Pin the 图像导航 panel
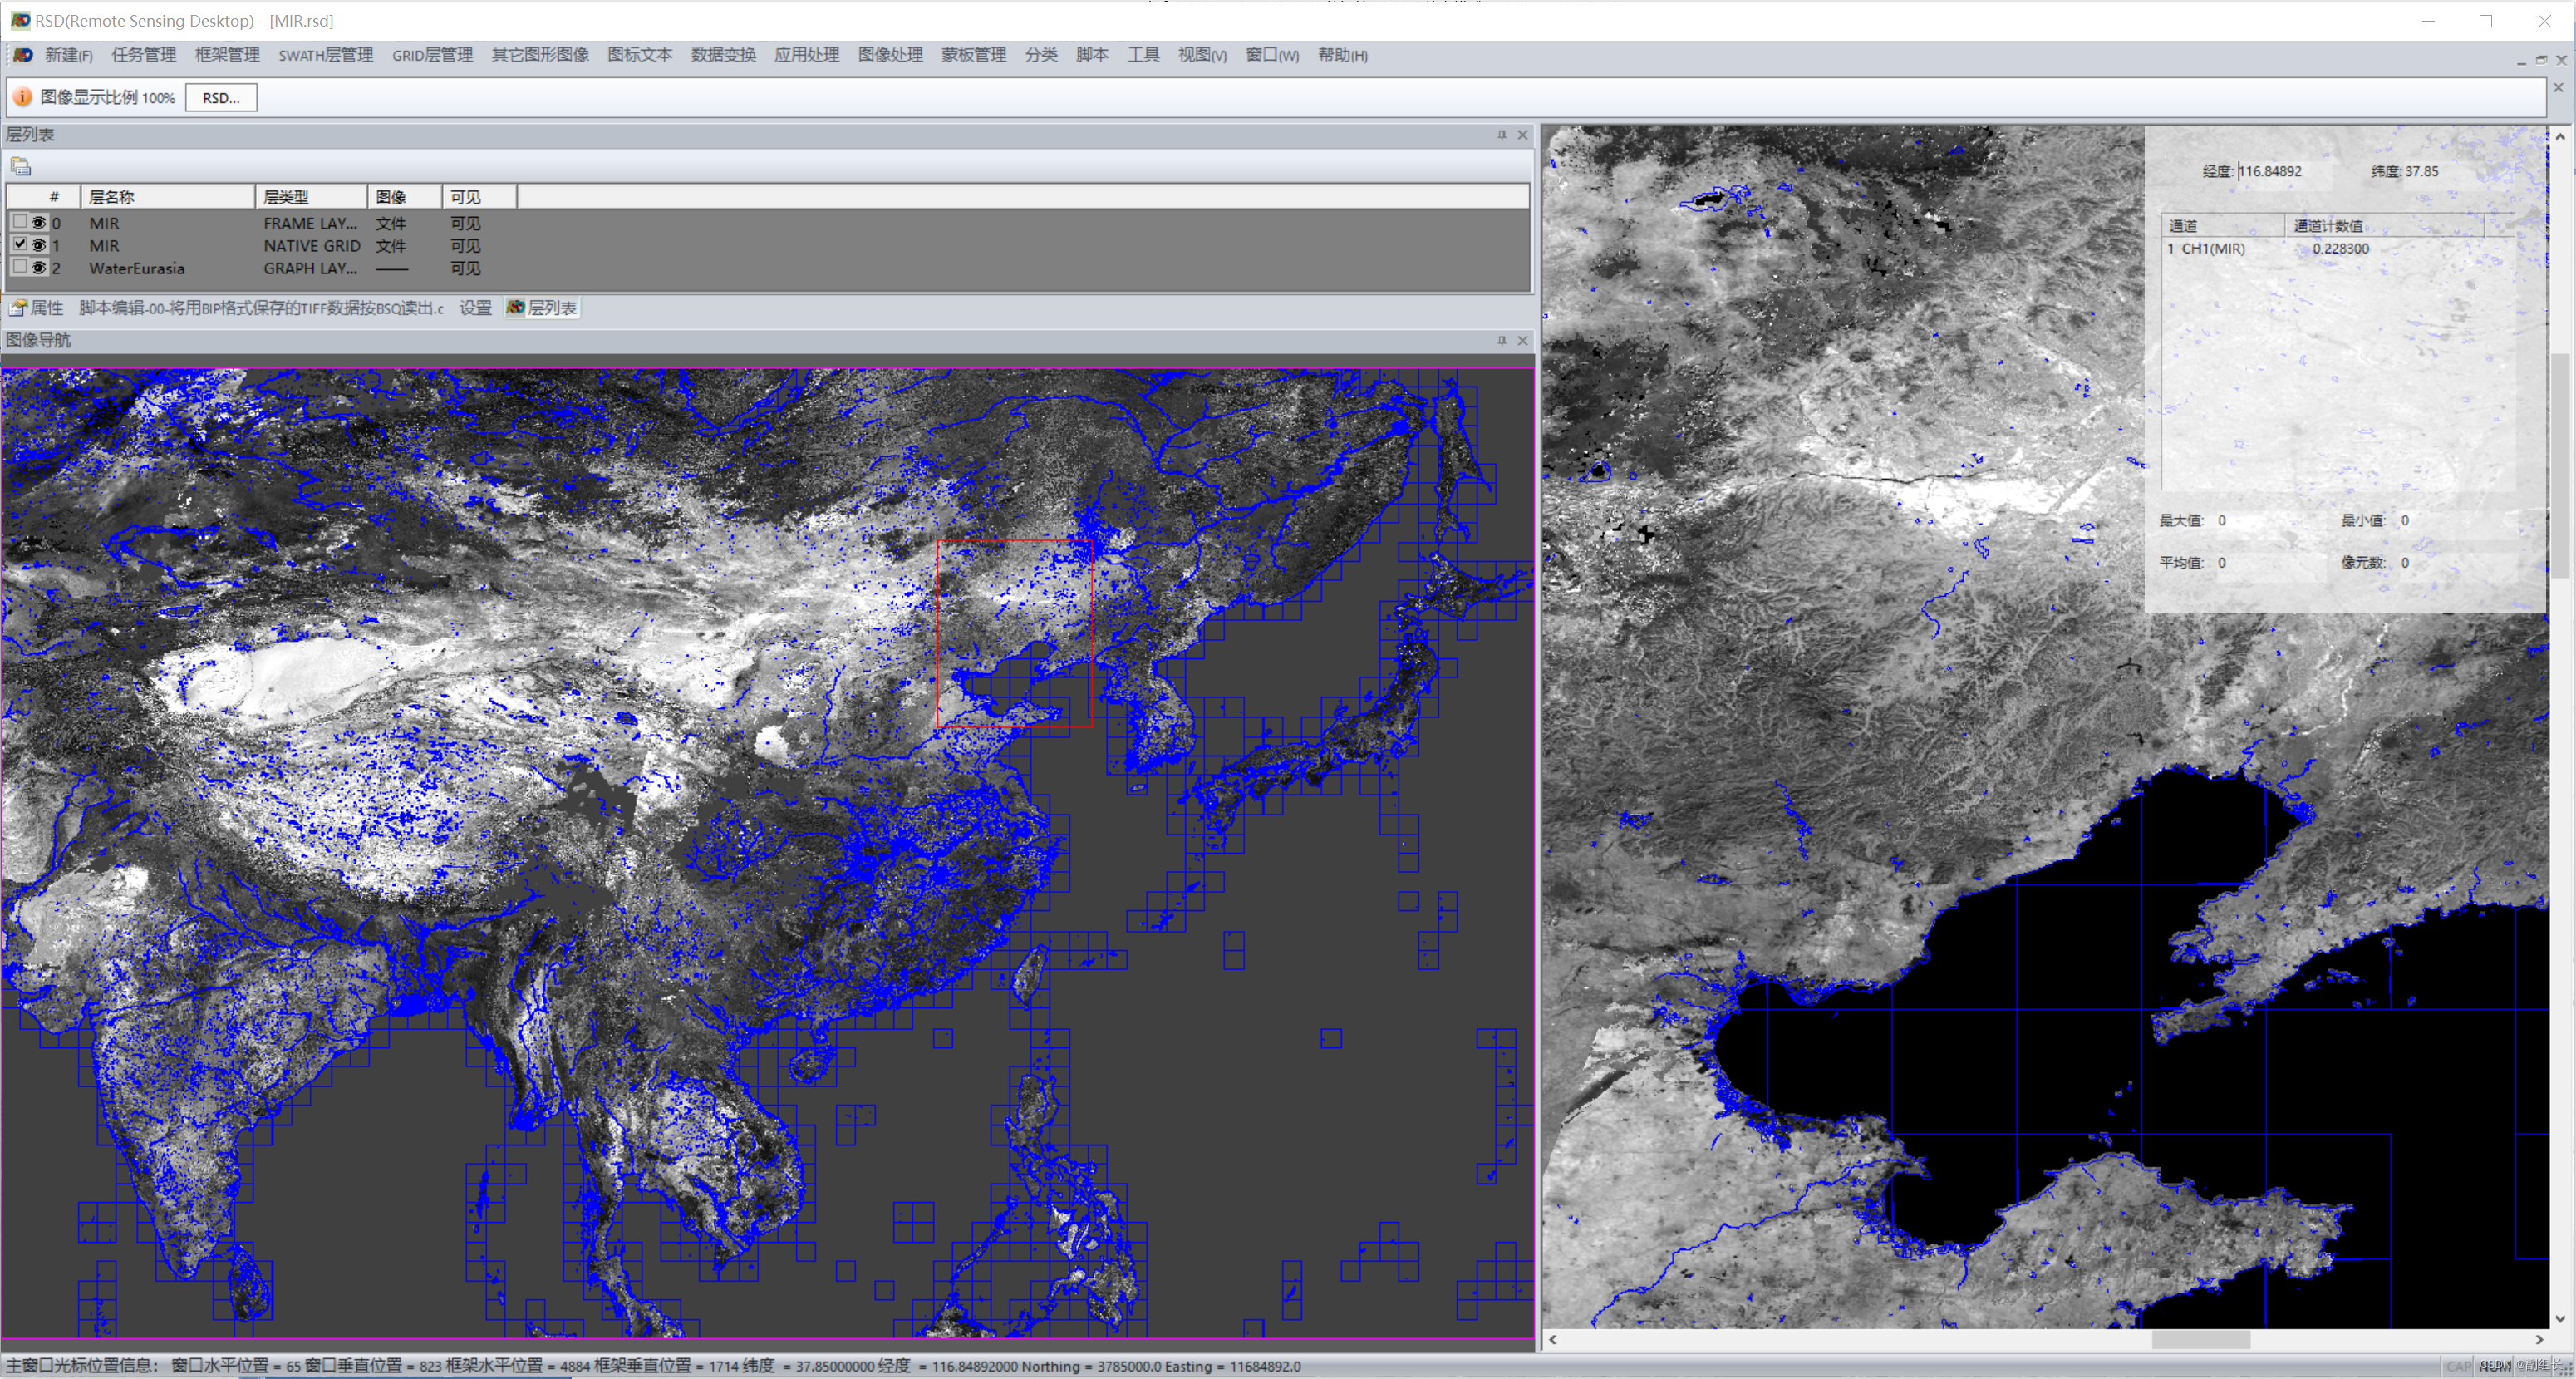The width and height of the screenshot is (2576, 1379). [x=1501, y=341]
